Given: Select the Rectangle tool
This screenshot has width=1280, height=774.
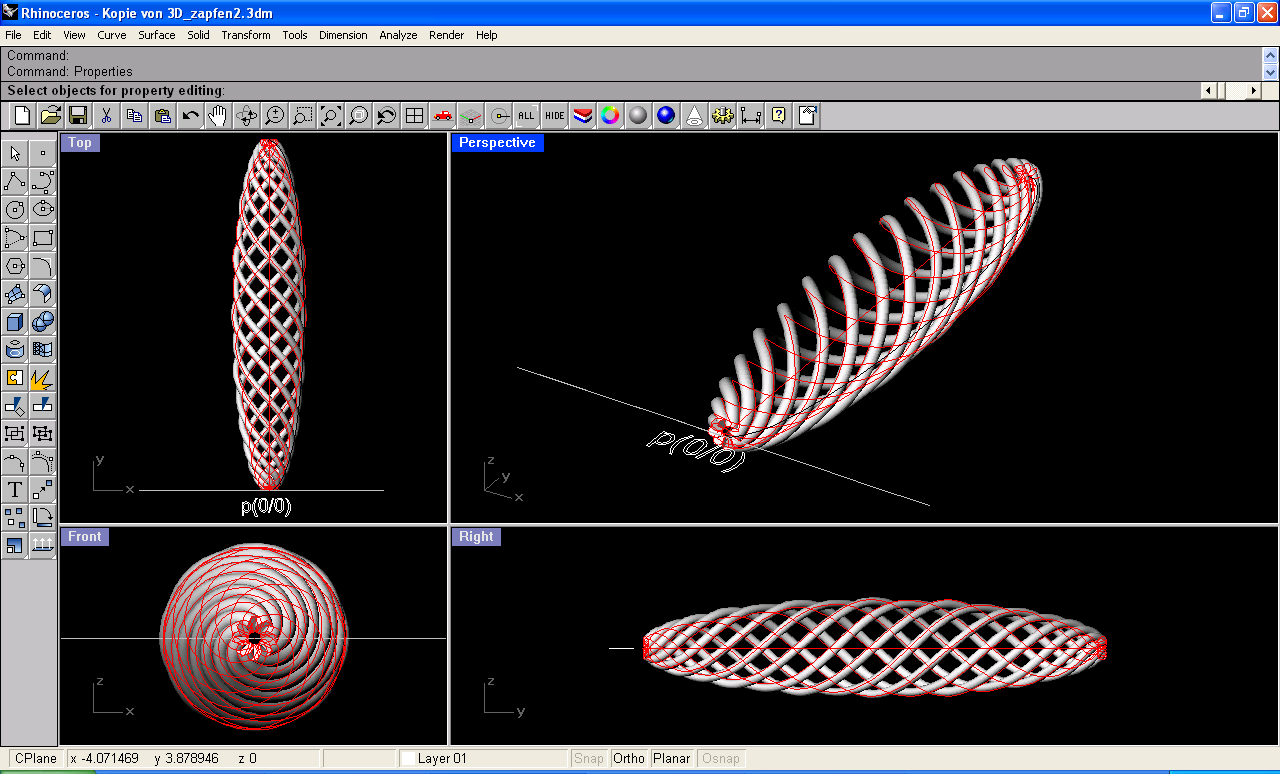Looking at the screenshot, I should (x=43, y=237).
